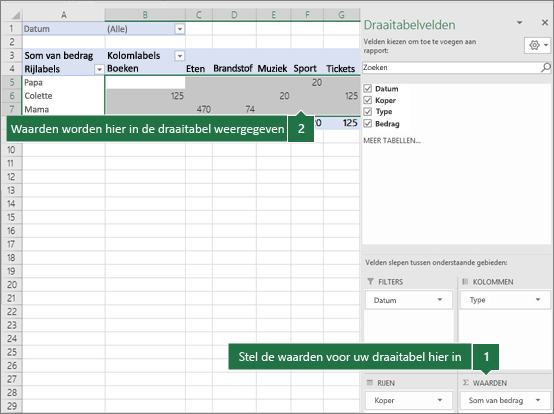The image size is (554, 414).
Task: Click the WAARDEN sigma icon
Action: 465,383
